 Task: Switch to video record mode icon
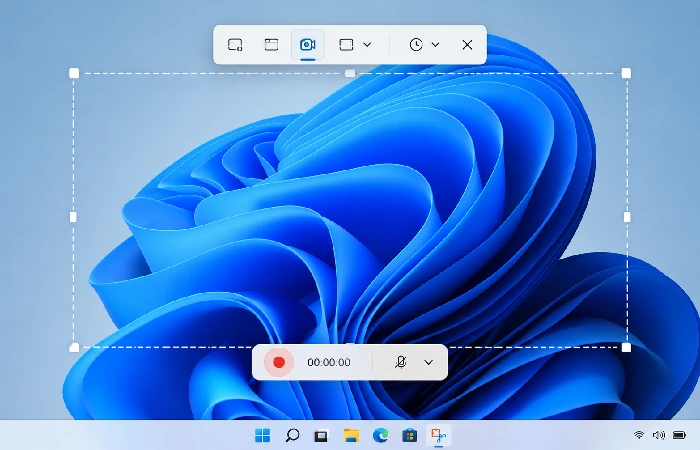pyautogui.click(x=308, y=45)
